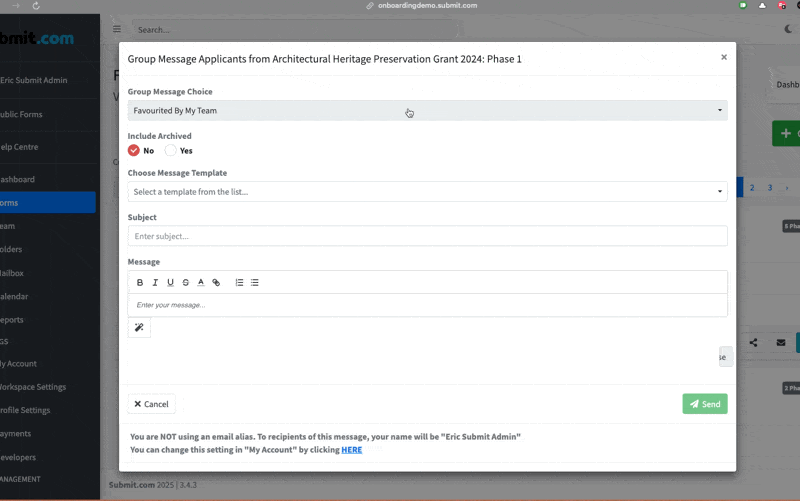
Task: Toggle dark mode moon icon
Action: [x=788, y=29]
